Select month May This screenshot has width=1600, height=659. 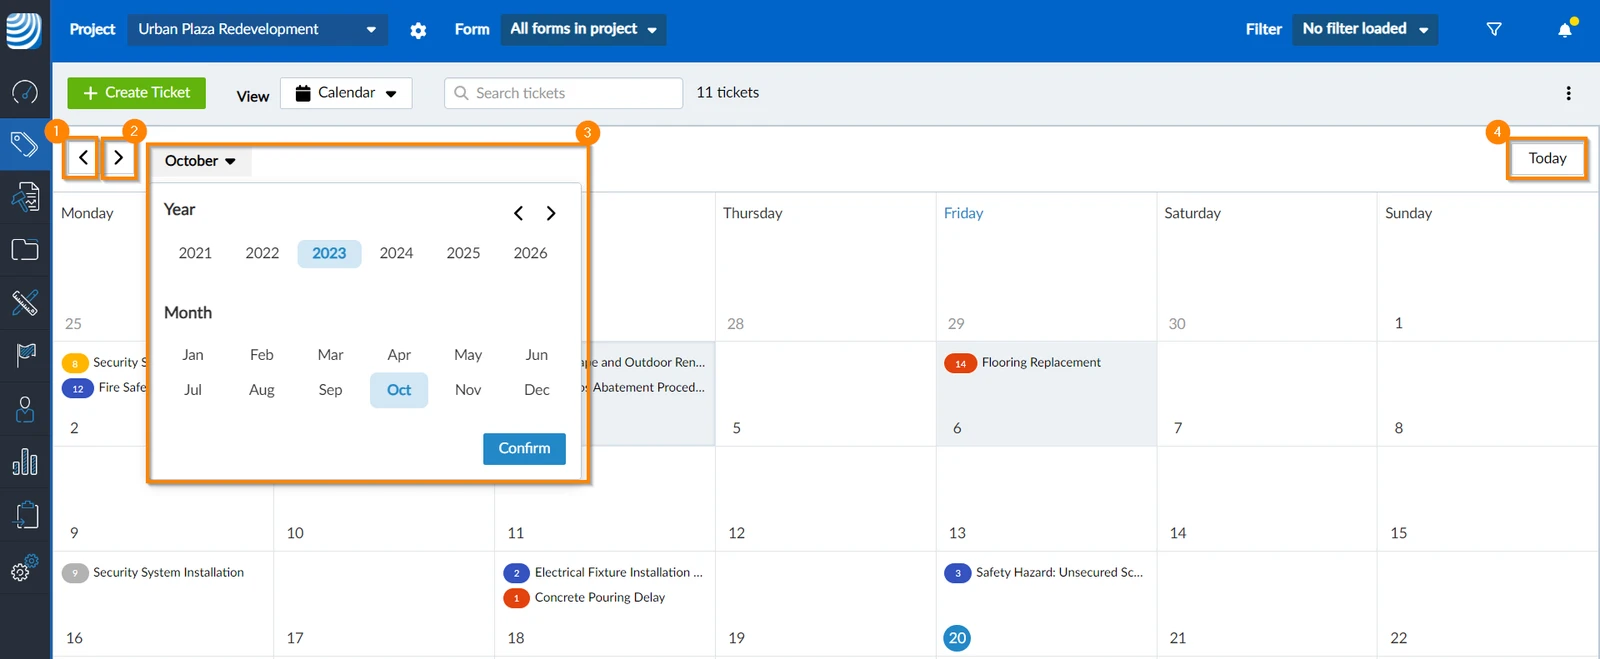[468, 355]
